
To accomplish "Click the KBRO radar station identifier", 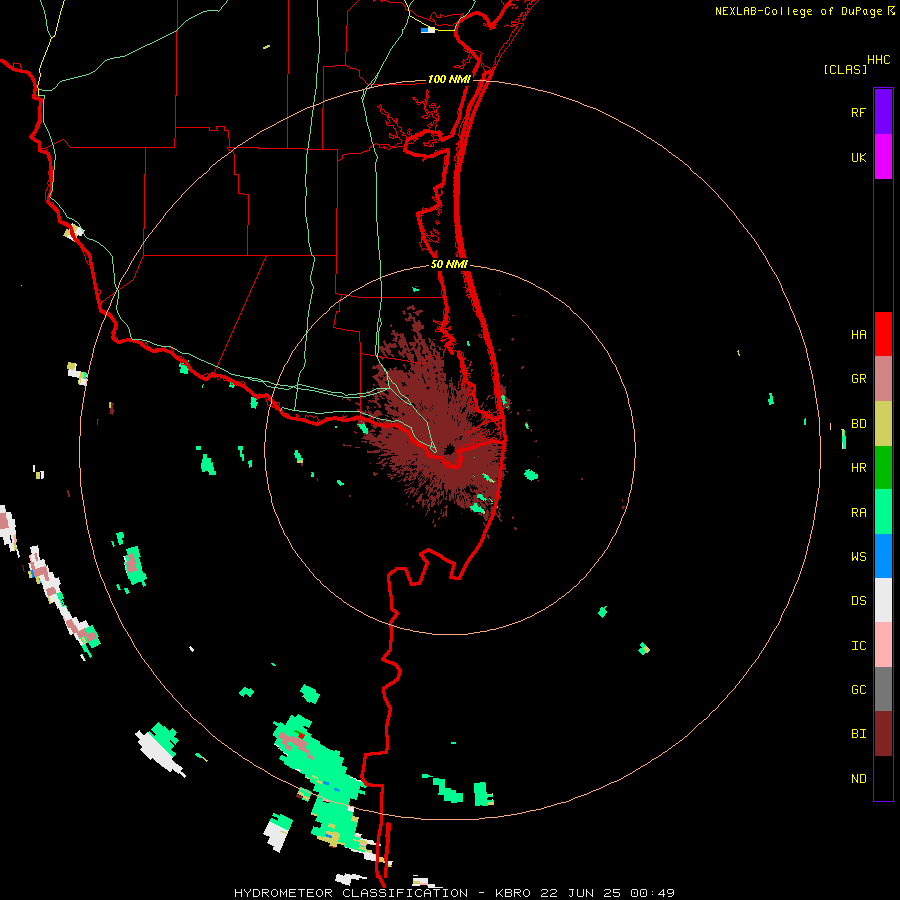I will tap(513, 893).
